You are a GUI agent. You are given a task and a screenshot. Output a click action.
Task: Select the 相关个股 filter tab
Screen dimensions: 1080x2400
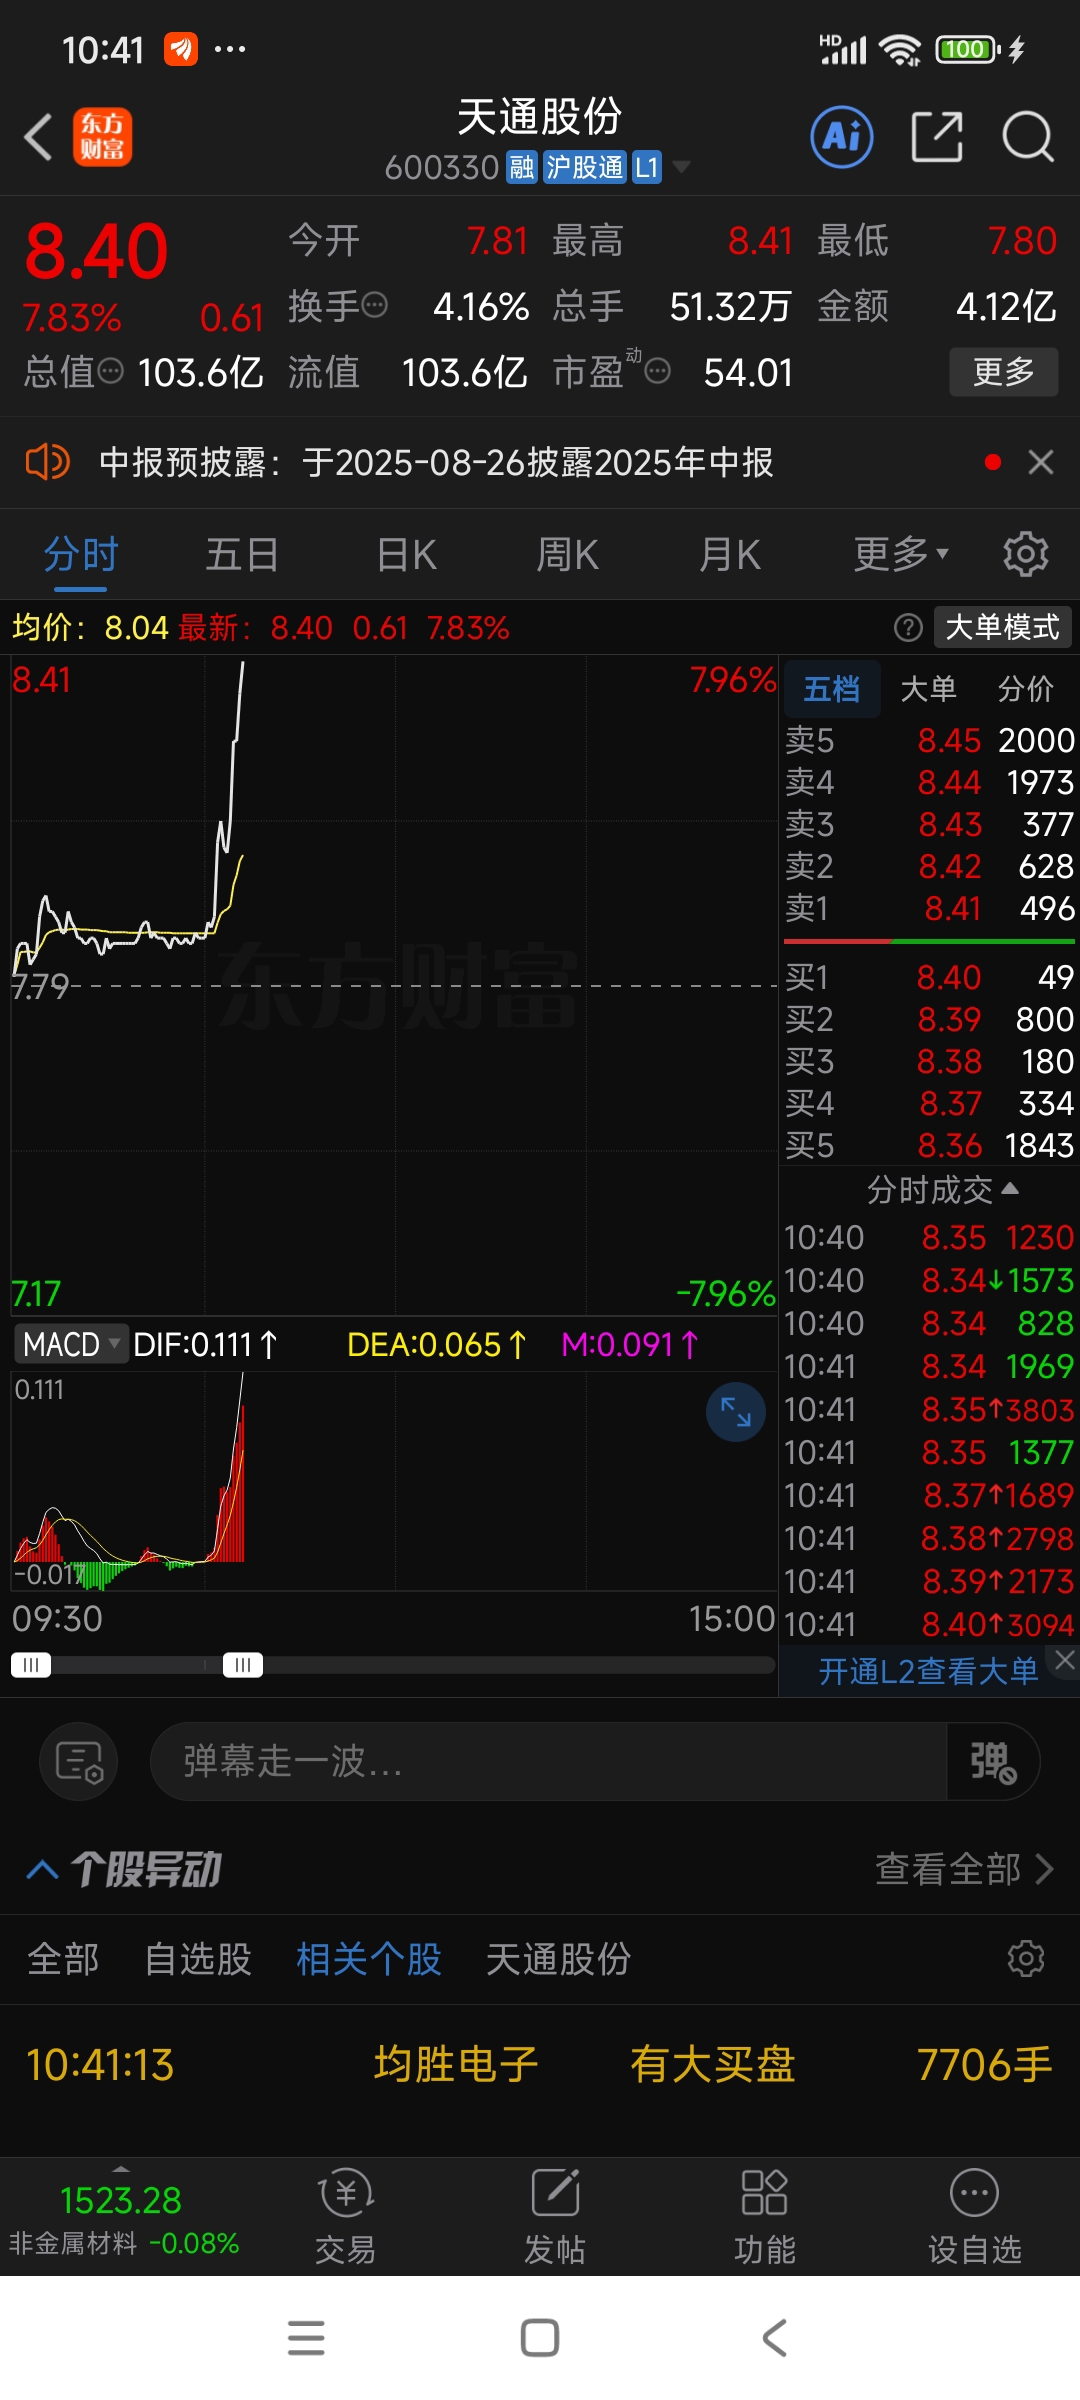[369, 1959]
